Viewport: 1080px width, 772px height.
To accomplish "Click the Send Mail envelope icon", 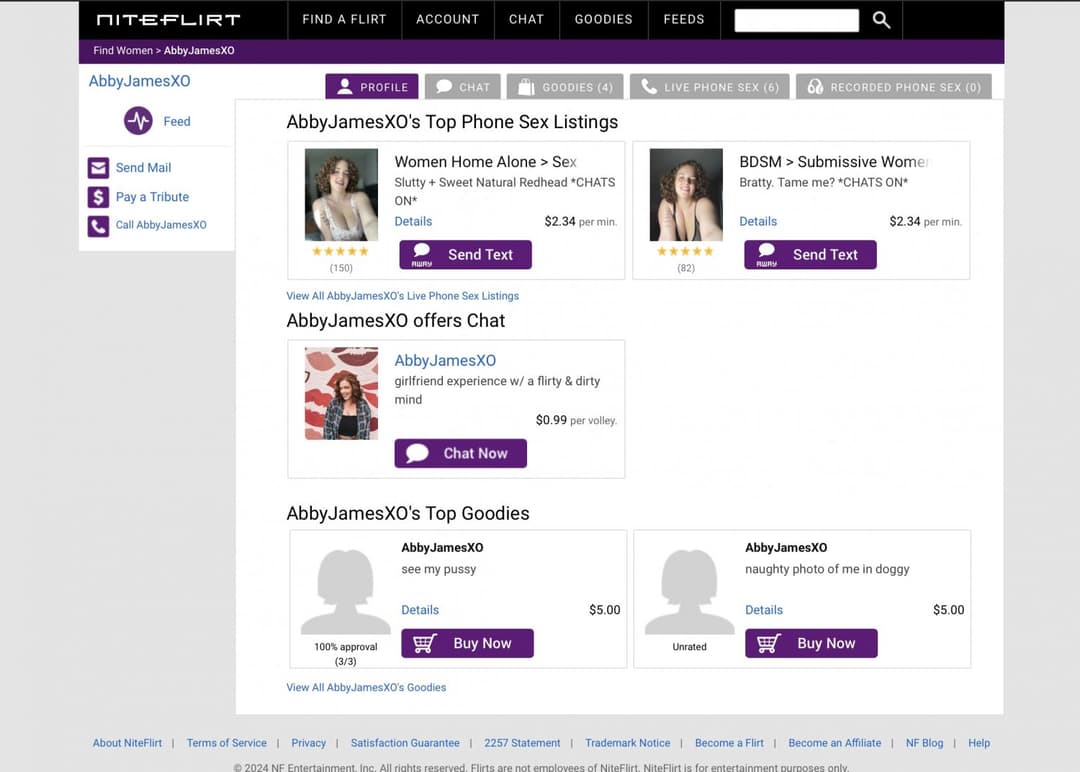I will pyautogui.click(x=98, y=168).
